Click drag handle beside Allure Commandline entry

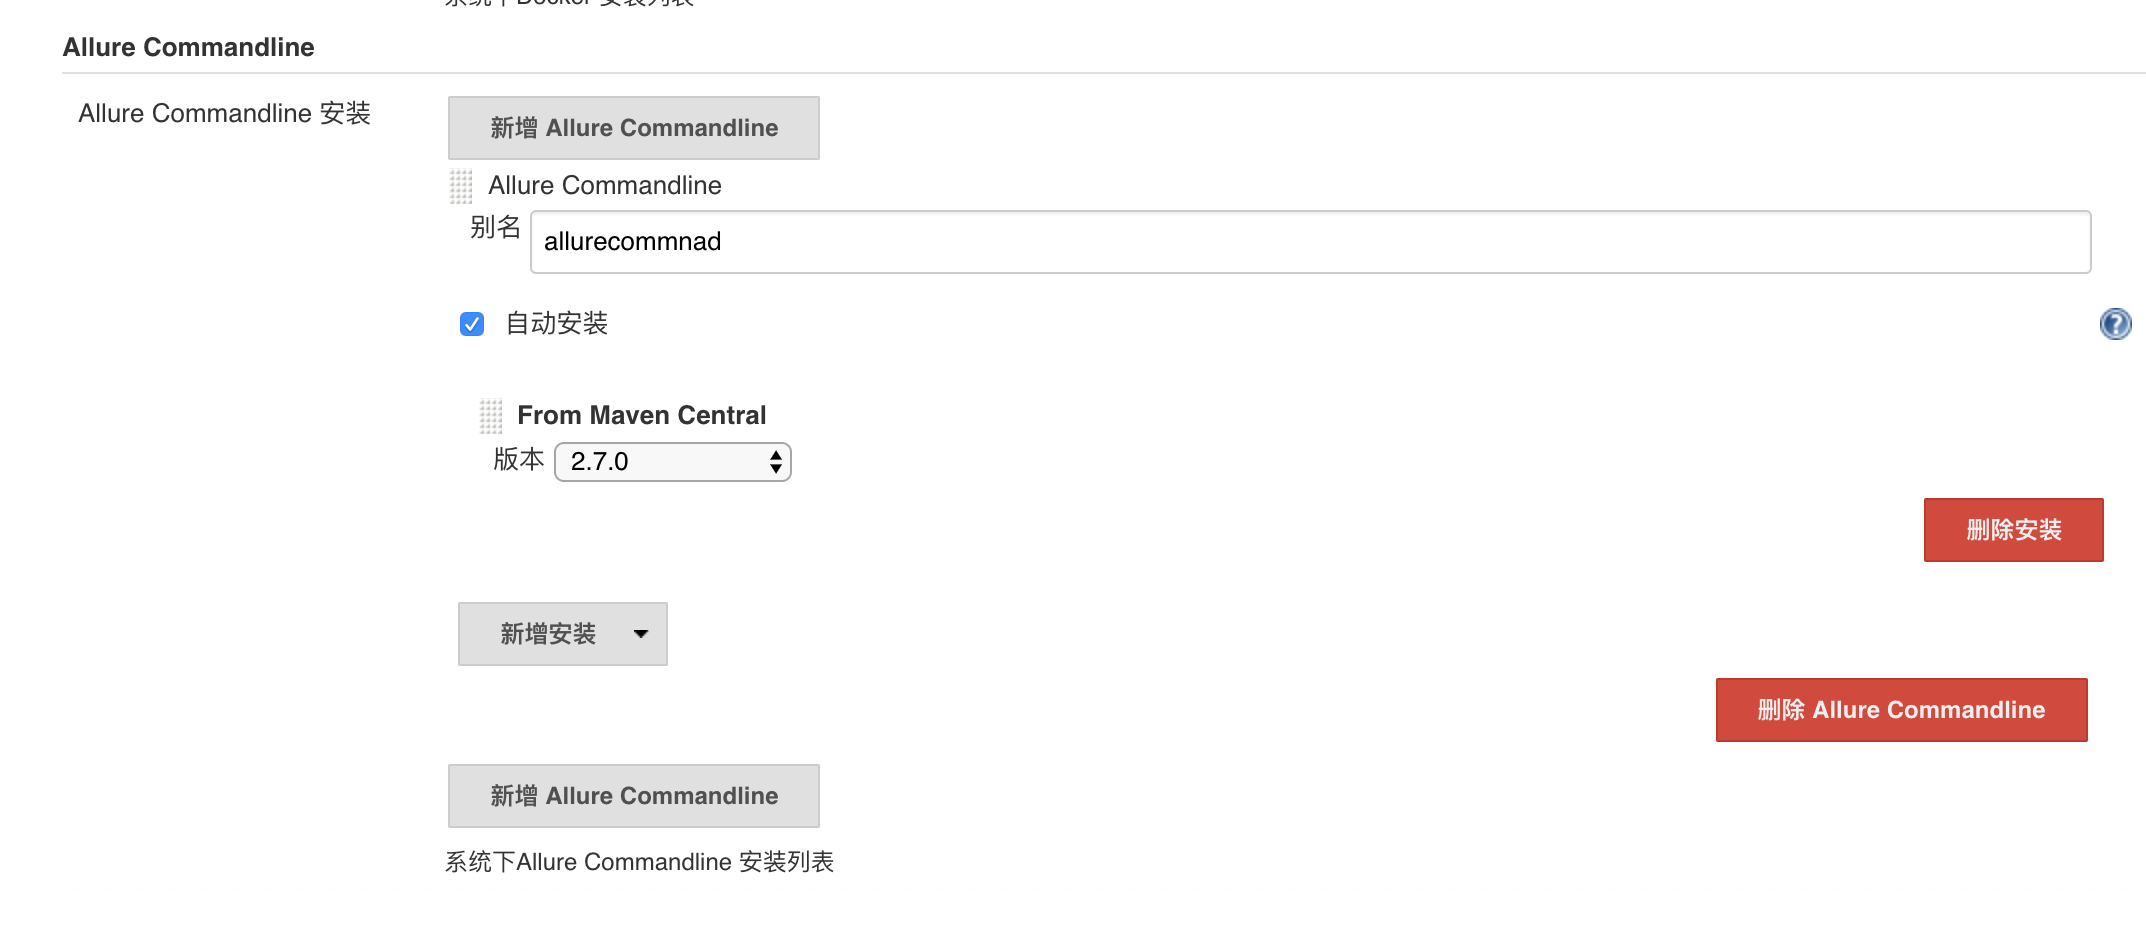(461, 186)
